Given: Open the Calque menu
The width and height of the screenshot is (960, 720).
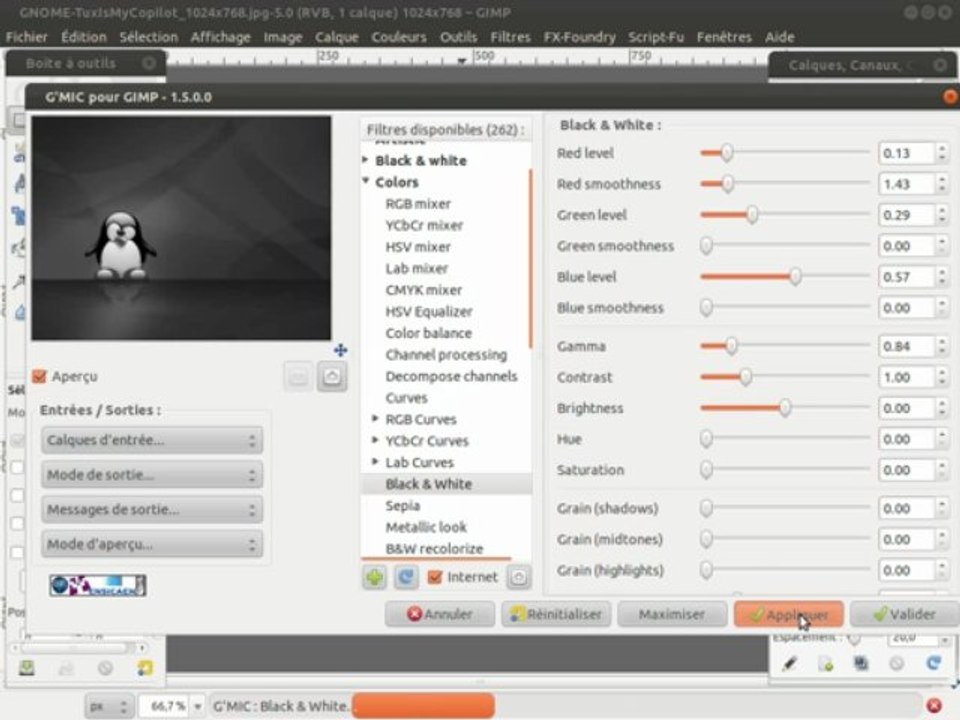Looking at the screenshot, I should tap(337, 37).
